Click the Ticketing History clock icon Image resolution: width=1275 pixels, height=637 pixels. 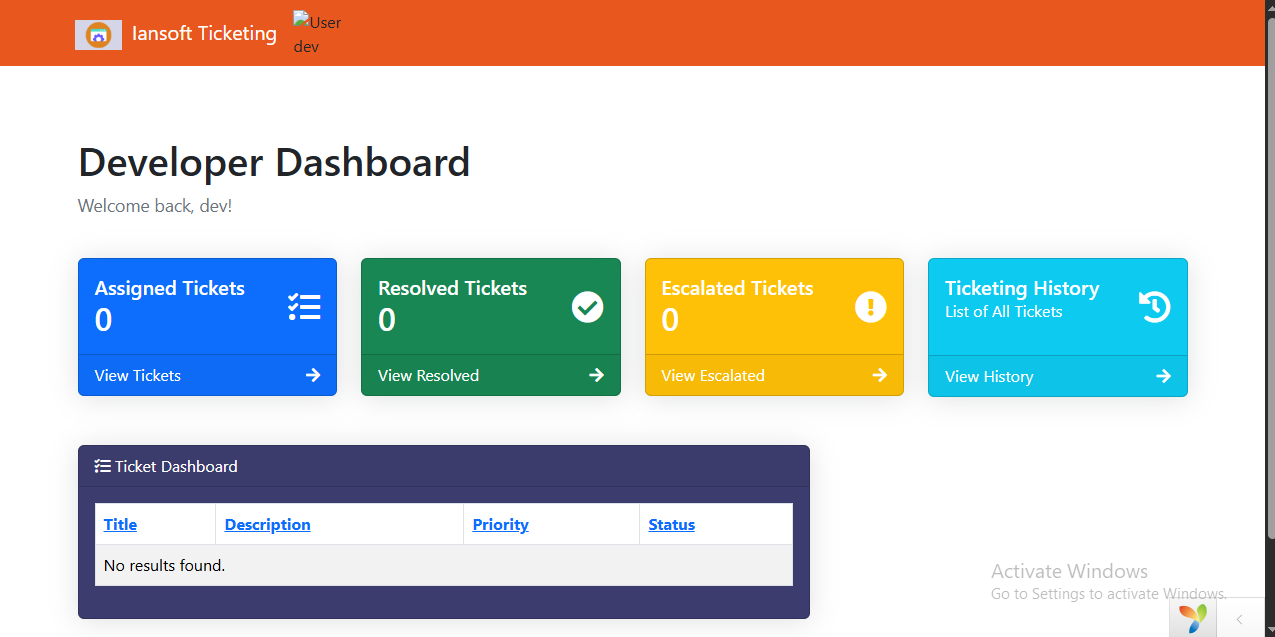tap(1155, 306)
